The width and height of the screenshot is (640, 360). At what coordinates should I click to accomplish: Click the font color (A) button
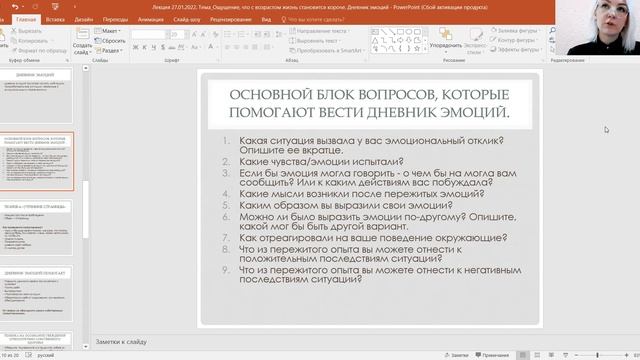click(x=211, y=47)
